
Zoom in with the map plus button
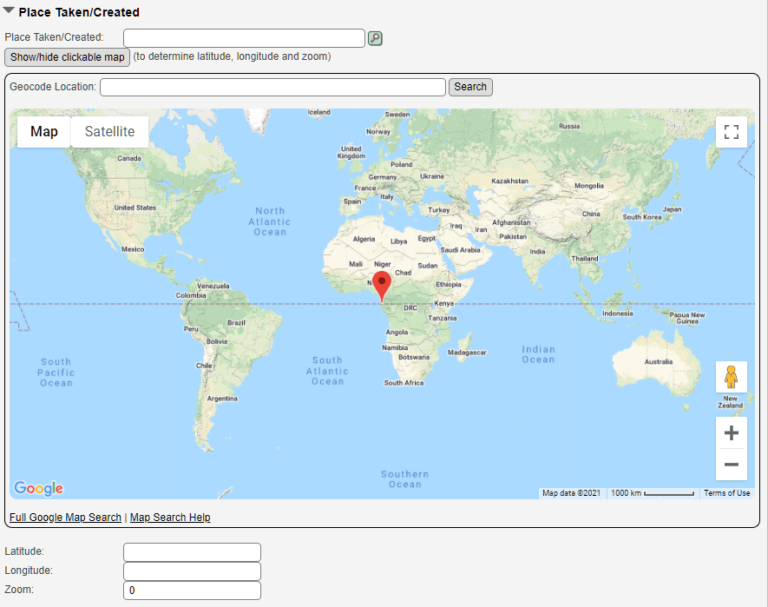731,433
